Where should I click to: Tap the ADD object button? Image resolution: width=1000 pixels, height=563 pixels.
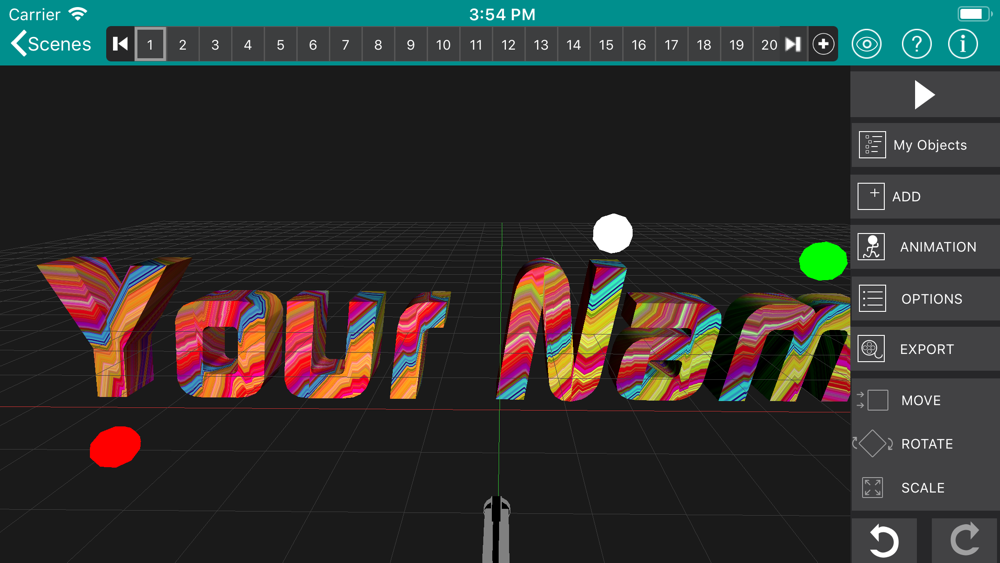[x=925, y=196]
